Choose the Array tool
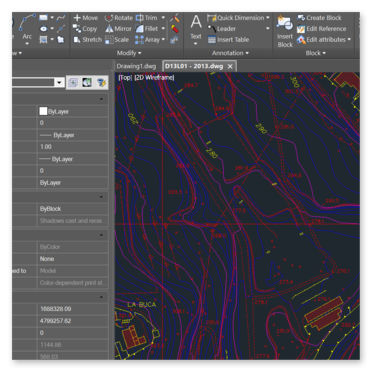The height and width of the screenshot is (370, 370). tap(147, 40)
